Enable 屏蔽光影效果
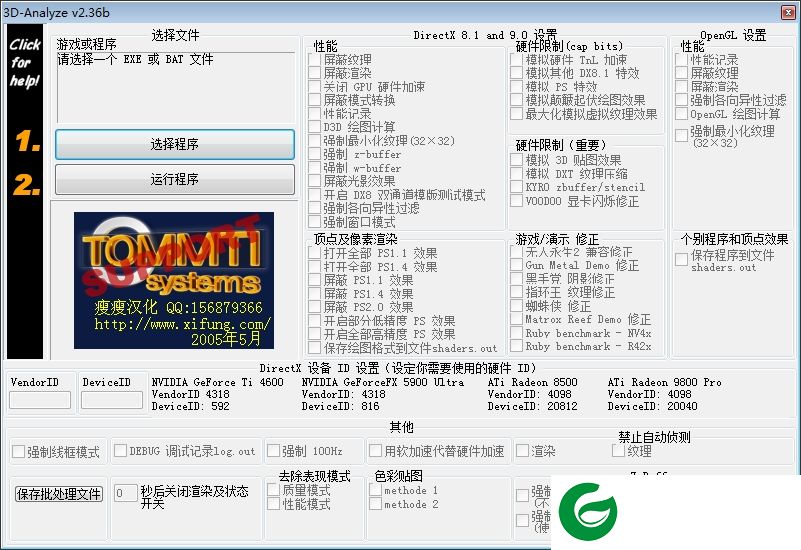Image resolution: width=801 pixels, height=550 pixels. pyautogui.click(x=315, y=181)
